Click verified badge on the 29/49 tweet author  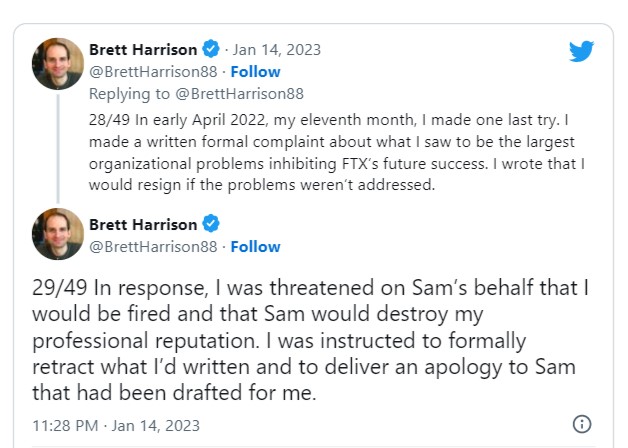[211, 224]
